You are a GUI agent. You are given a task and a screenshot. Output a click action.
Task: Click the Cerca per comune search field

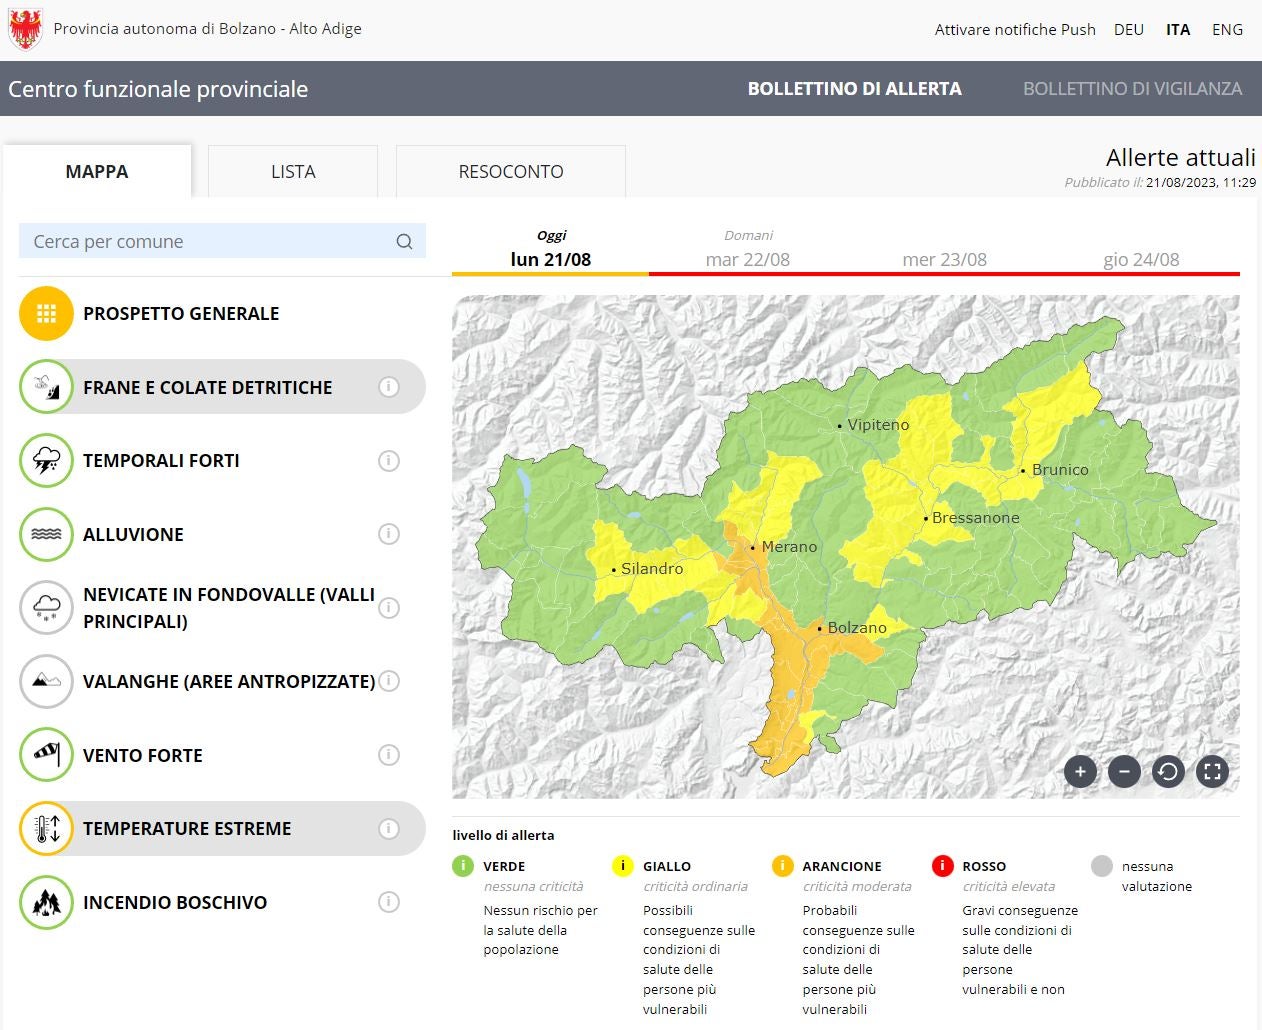pos(210,241)
